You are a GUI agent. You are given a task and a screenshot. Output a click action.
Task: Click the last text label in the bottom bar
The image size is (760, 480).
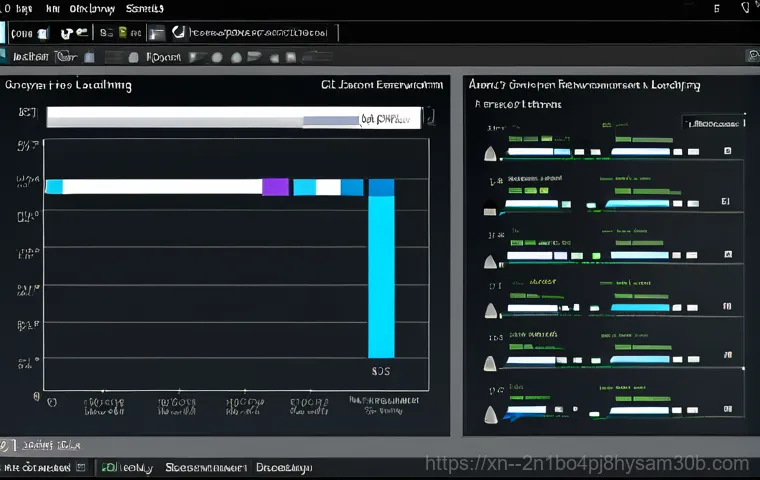(x=284, y=467)
